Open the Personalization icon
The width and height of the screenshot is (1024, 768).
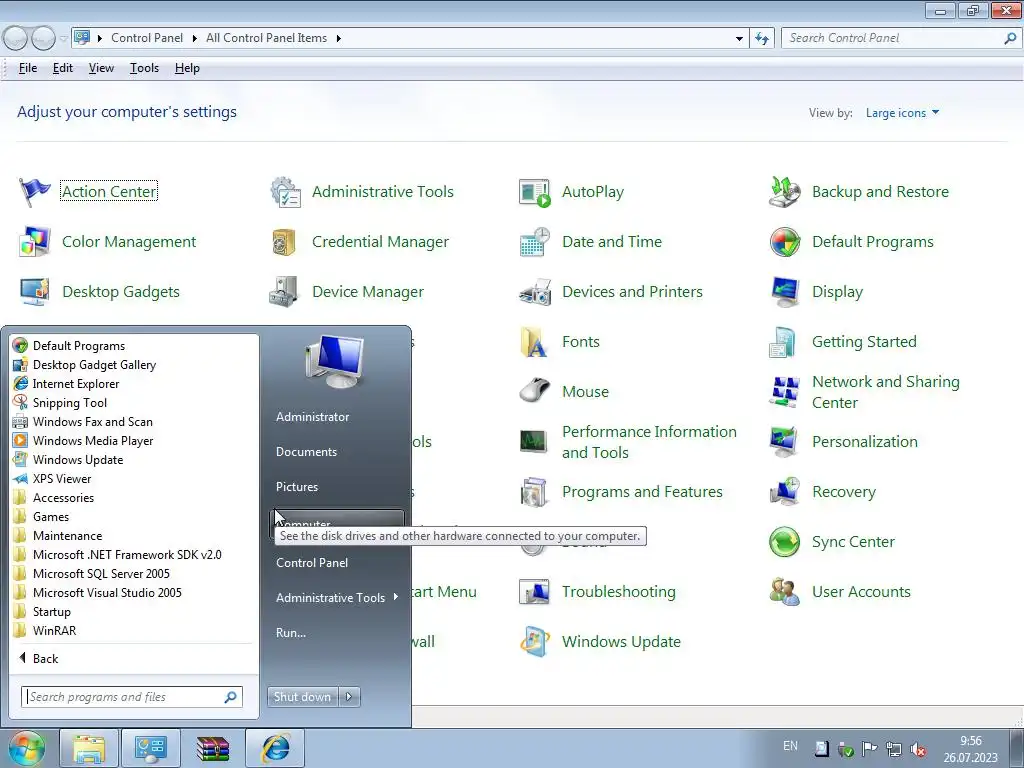tap(784, 442)
